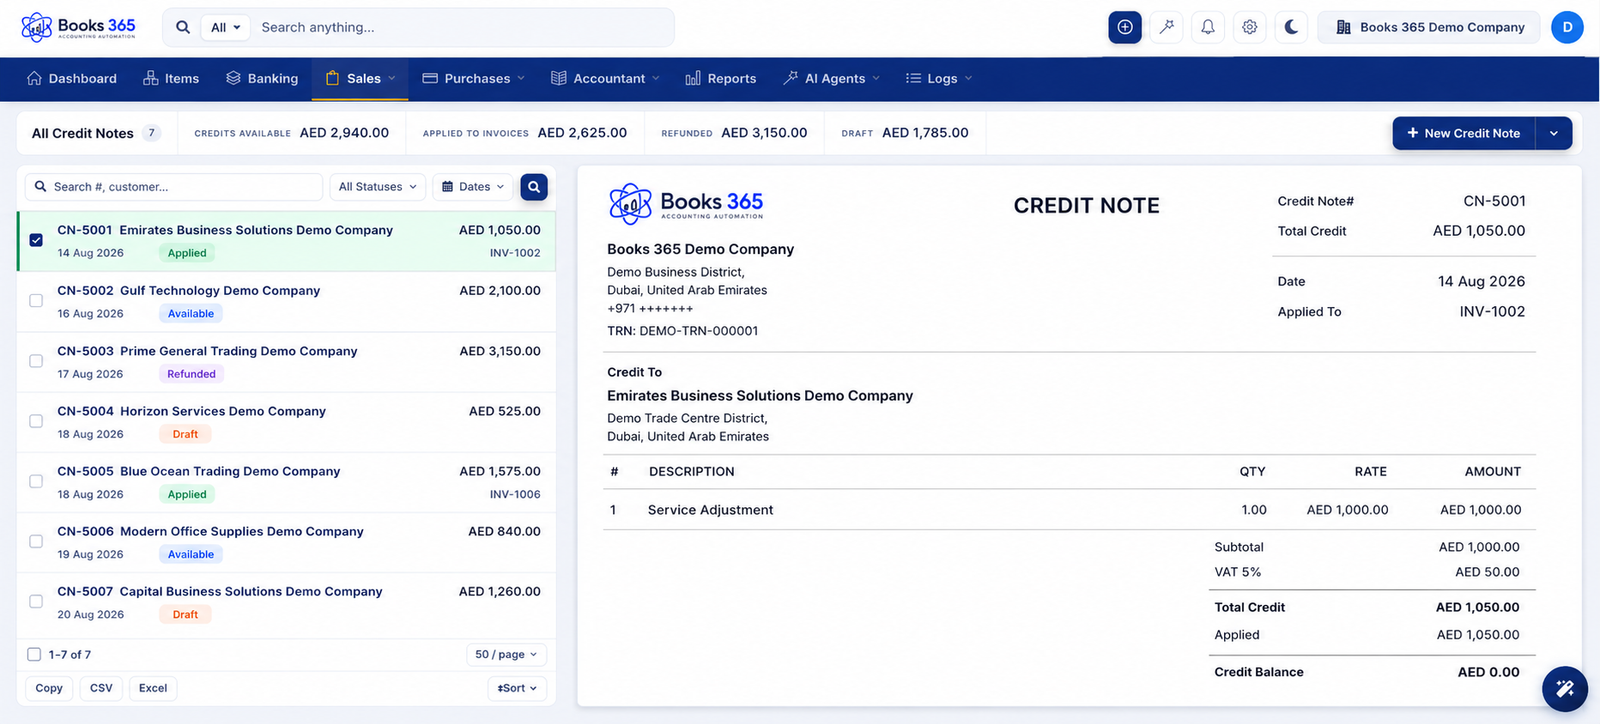Image resolution: width=1600 pixels, height=724 pixels.
Task: Select the Applied To Invoices summary
Action: click(x=525, y=133)
